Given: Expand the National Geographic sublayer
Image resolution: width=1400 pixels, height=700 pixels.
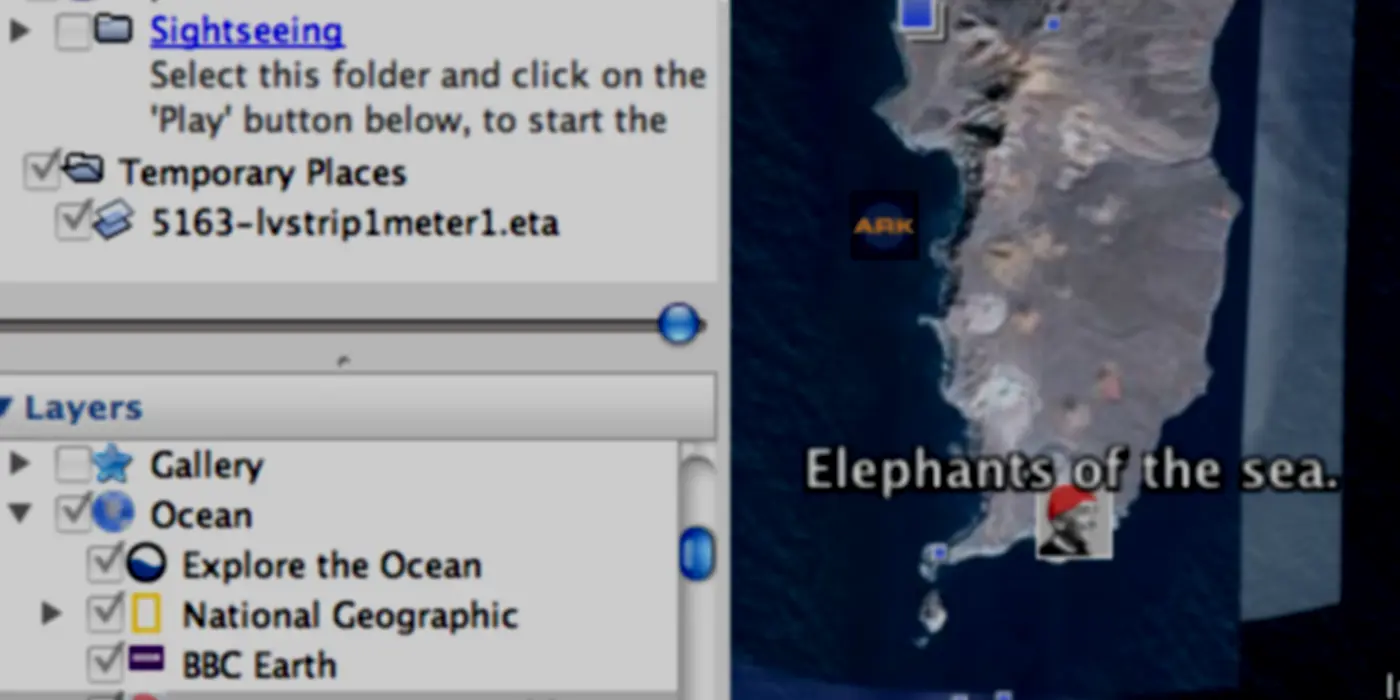Looking at the screenshot, I should pyautogui.click(x=51, y=613).
